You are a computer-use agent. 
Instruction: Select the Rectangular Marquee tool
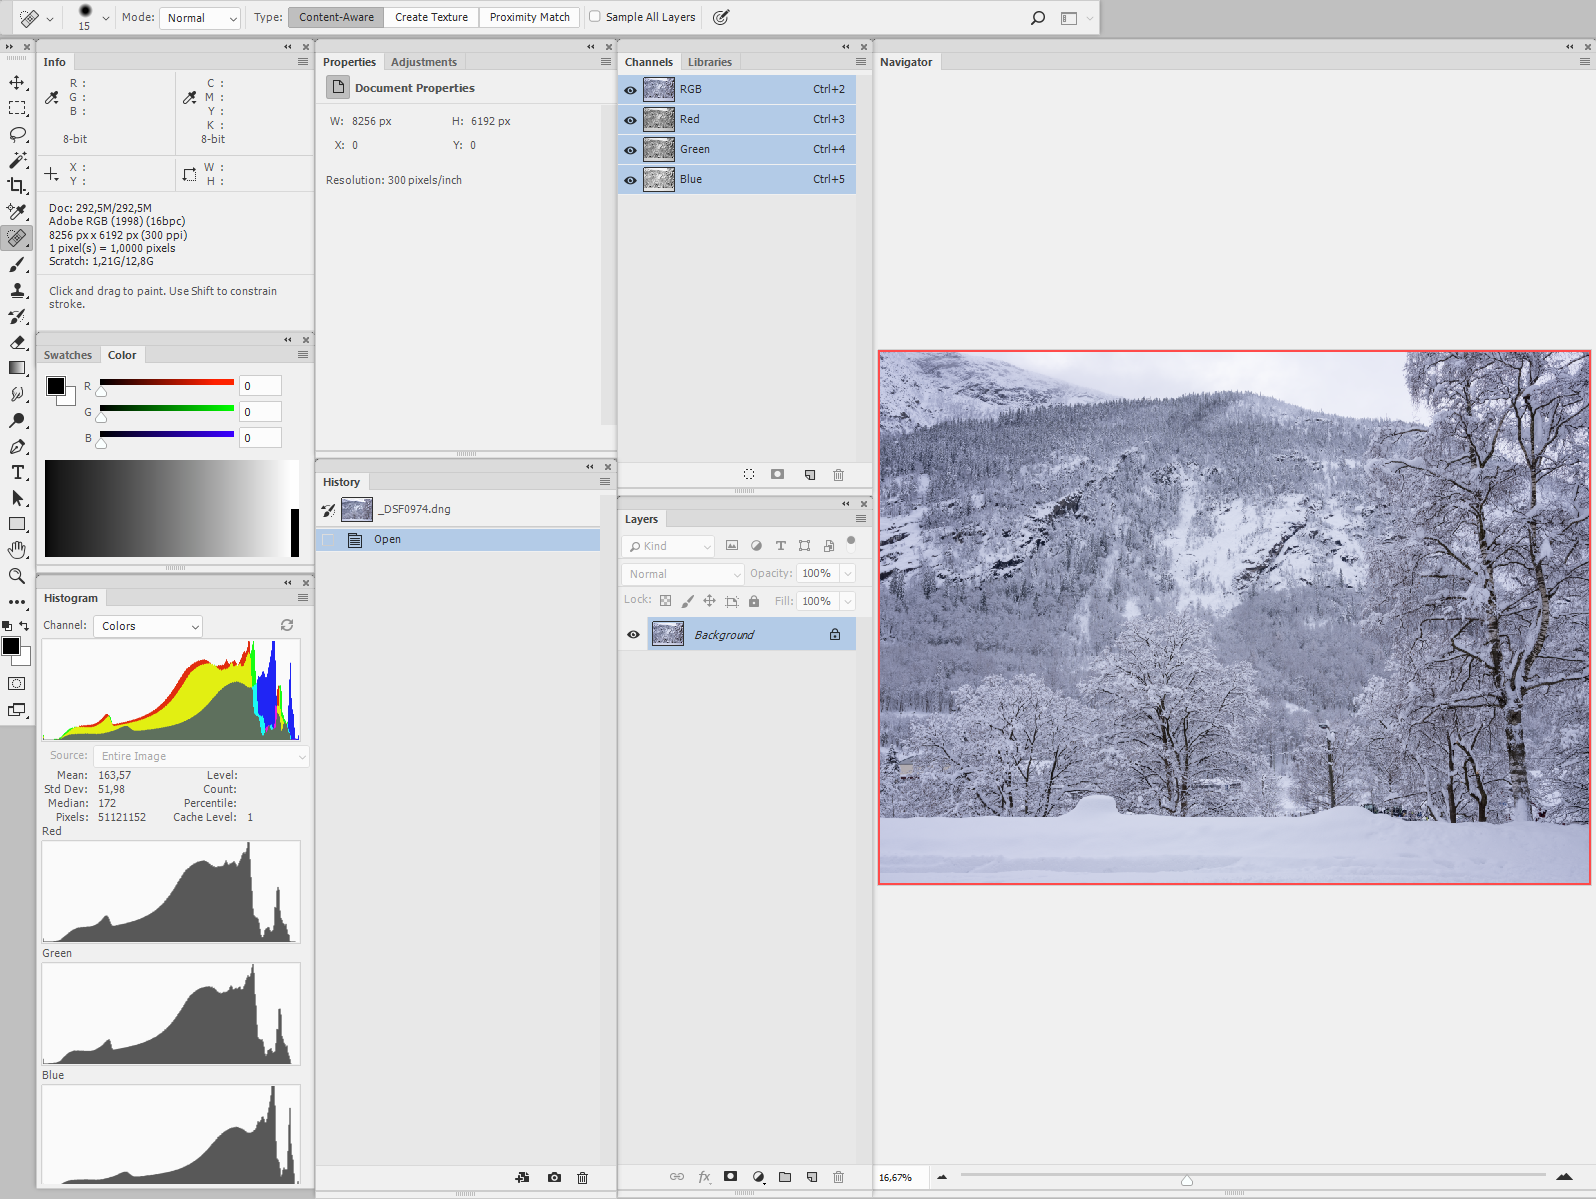point(17,108)
